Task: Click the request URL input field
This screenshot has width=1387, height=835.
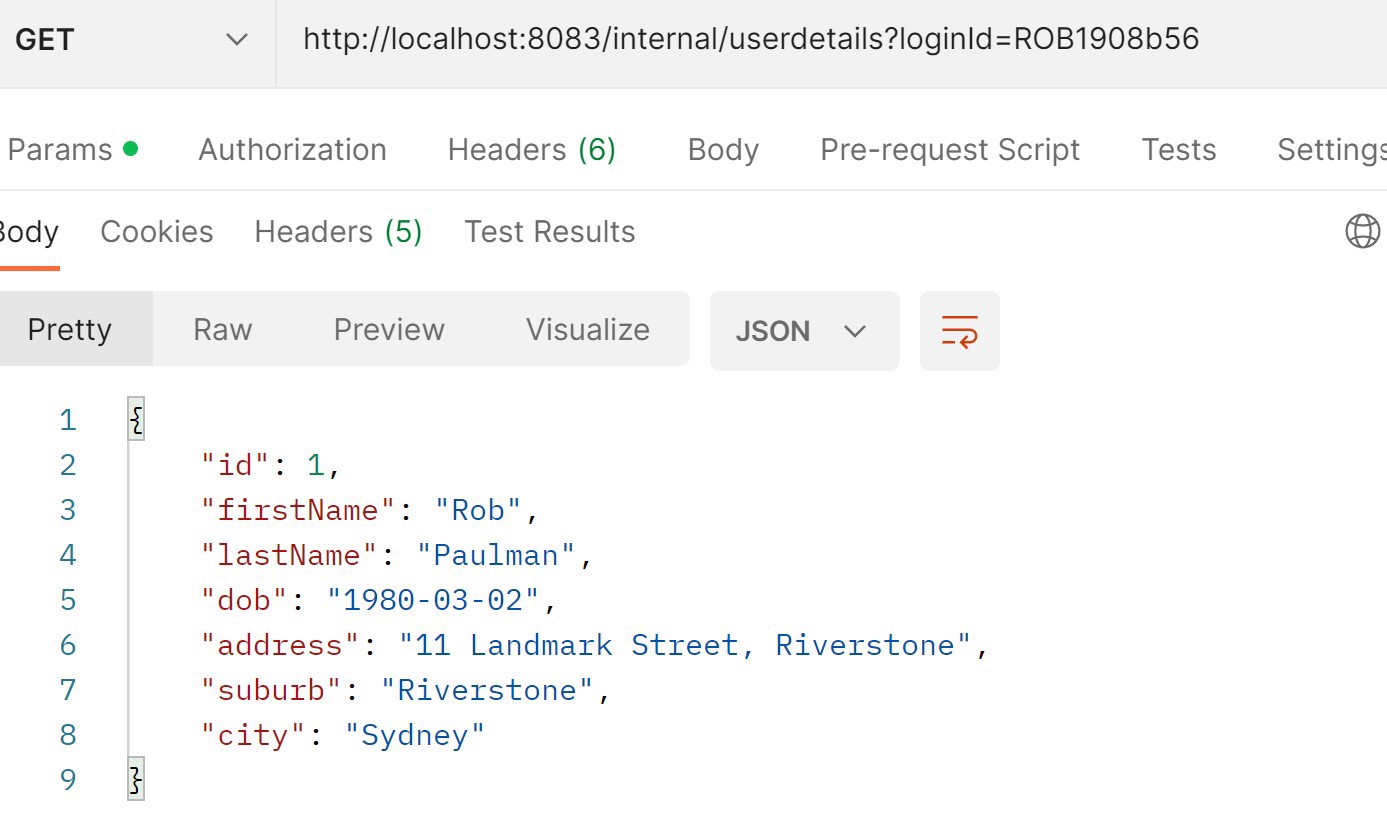Action: point(832,40)
